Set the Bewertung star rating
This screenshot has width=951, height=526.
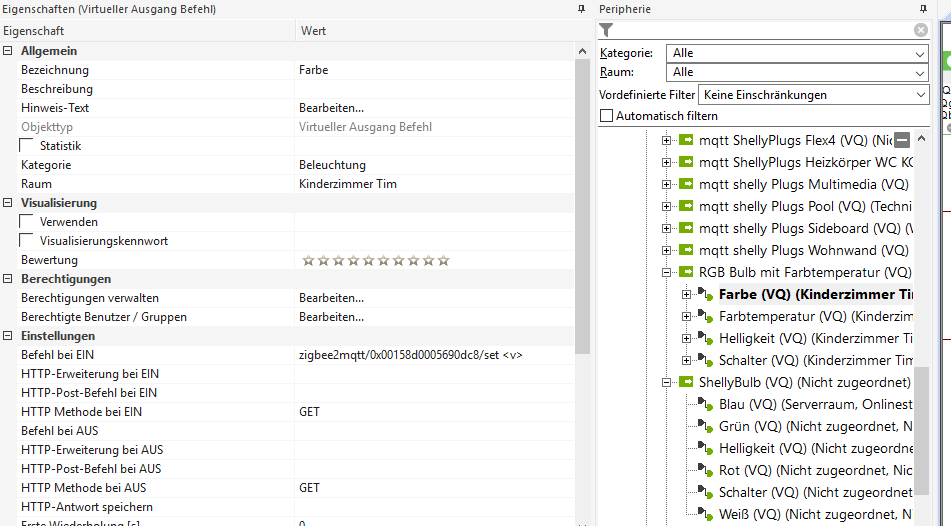(375, 261)
